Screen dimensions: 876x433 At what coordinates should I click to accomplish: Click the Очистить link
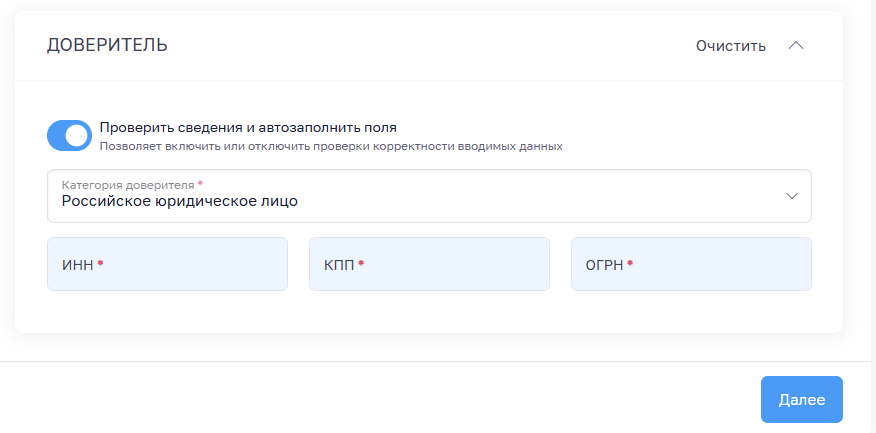730,45
